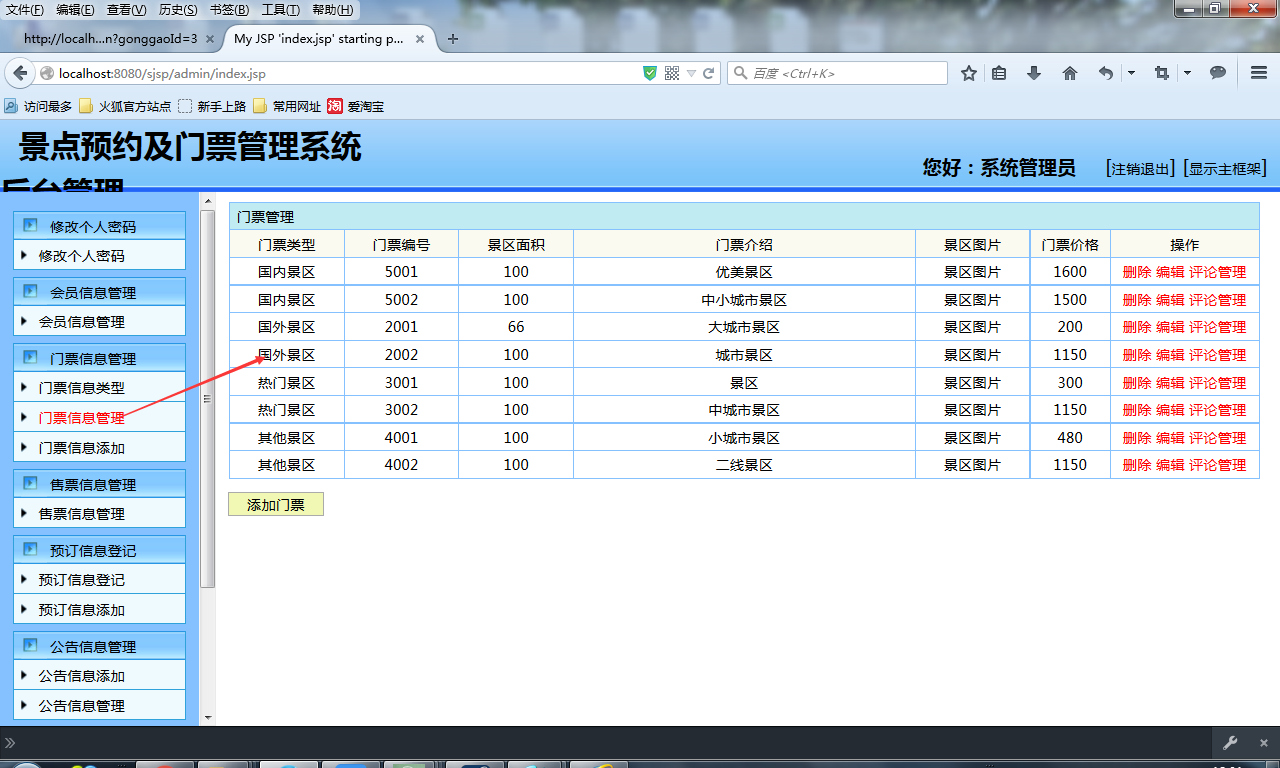Open downloads via the down arrow icon
Viewport: 1280px width, 768px height.
(1034, 73)
